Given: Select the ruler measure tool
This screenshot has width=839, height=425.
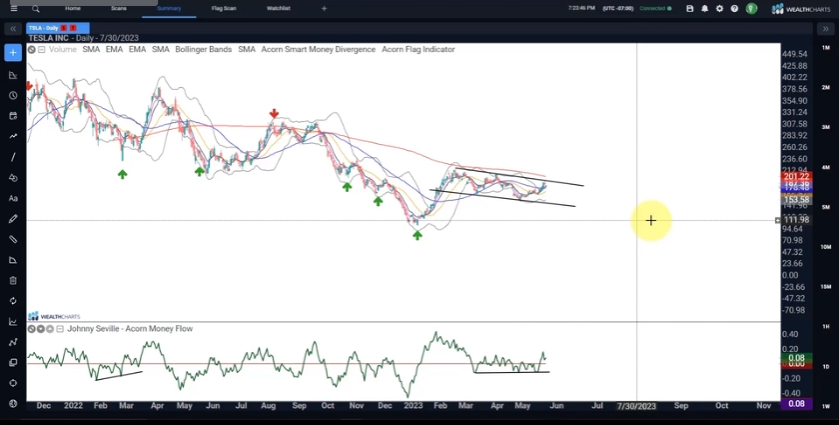Looking at the screenshot, I should (x=13, y=239).
